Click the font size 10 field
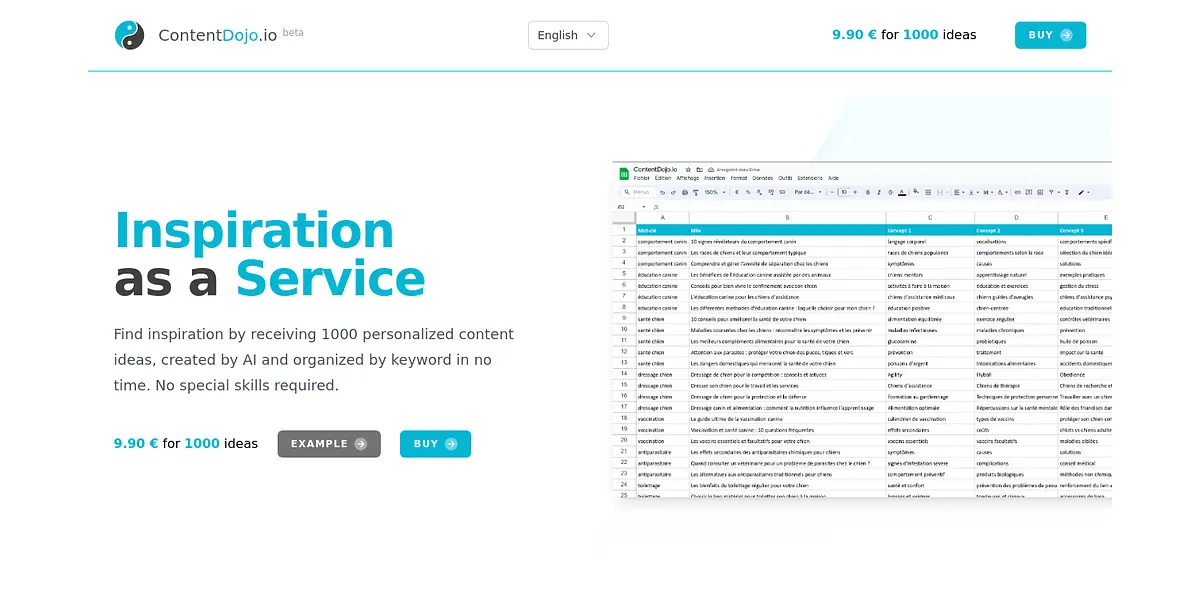 click(x=843, y=192)
